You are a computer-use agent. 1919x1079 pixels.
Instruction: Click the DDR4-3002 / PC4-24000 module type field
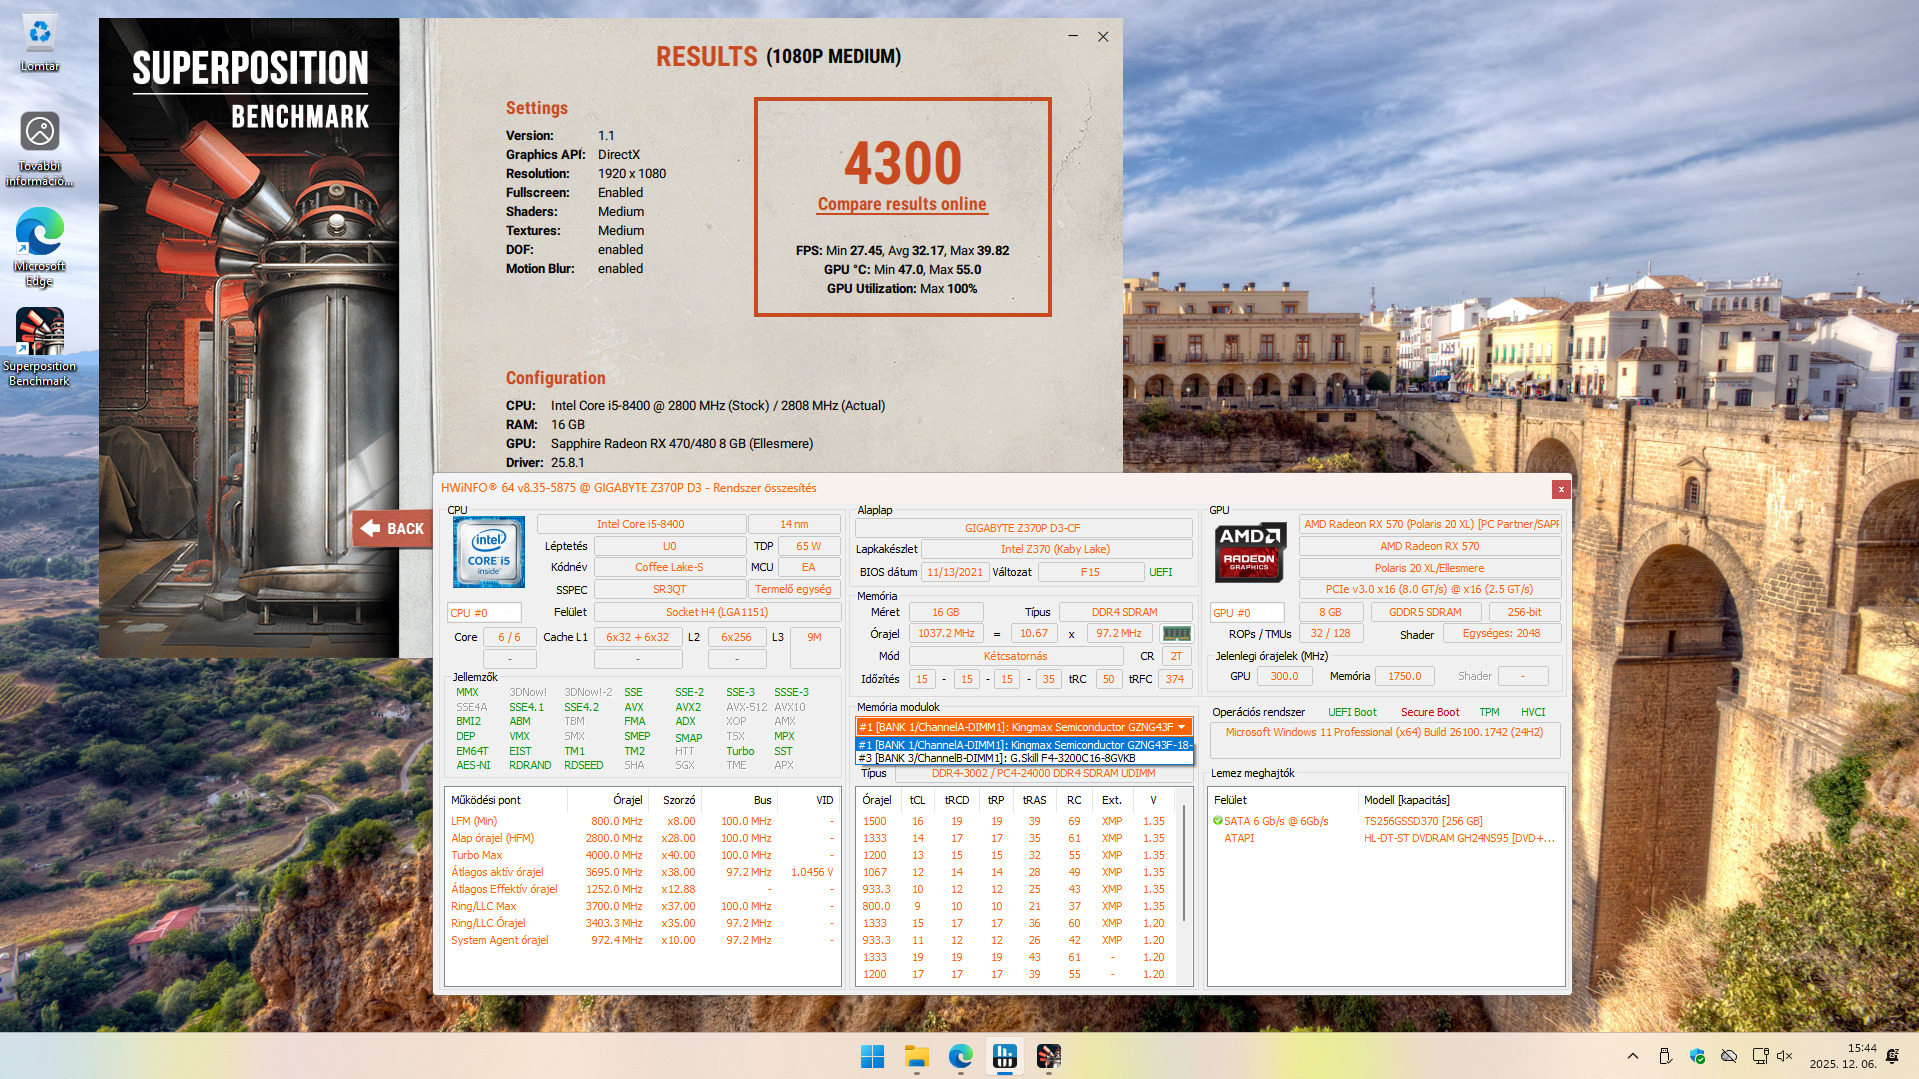(1043, 773)
